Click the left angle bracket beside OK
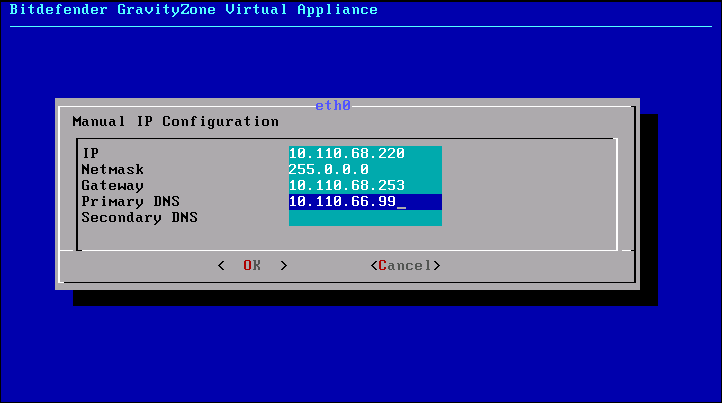722x403 pixels. tap(221, 265)
